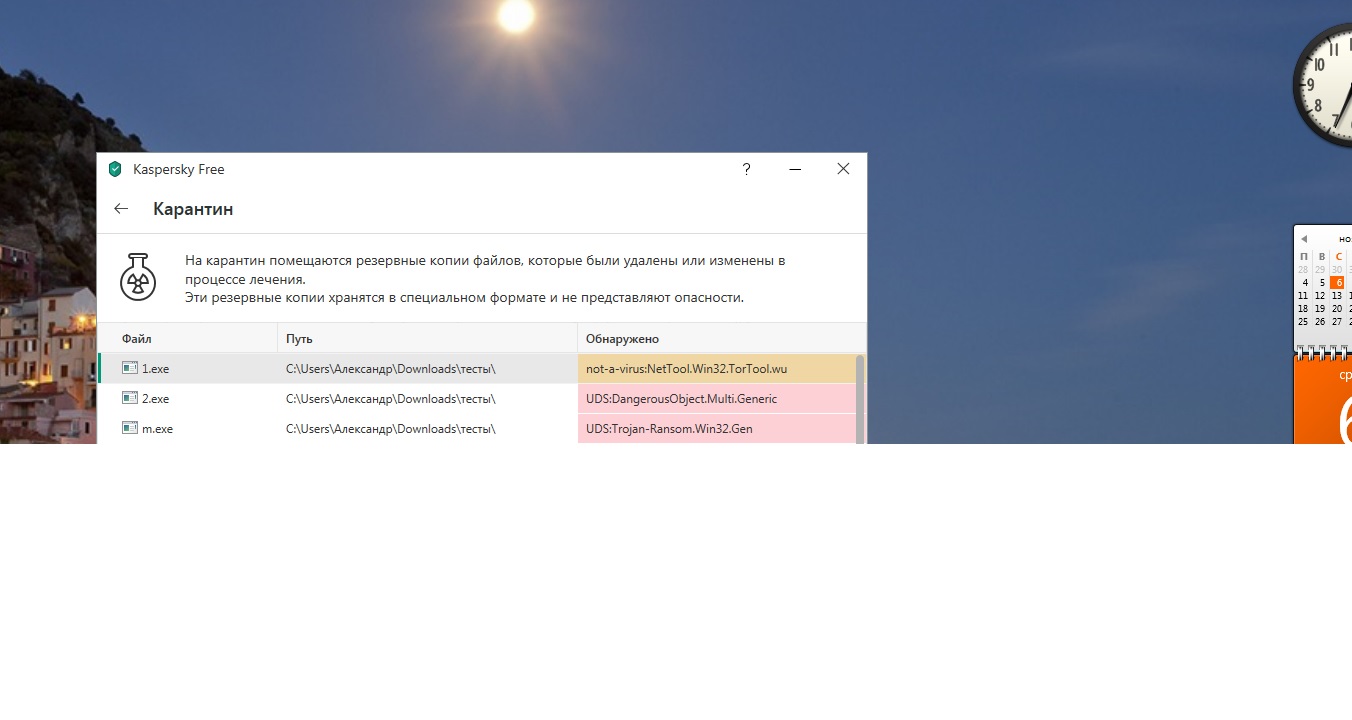Viewport: 1352px width, 720px height.
Task: Click the path cell in the 2.exe row
Action: 428,399
